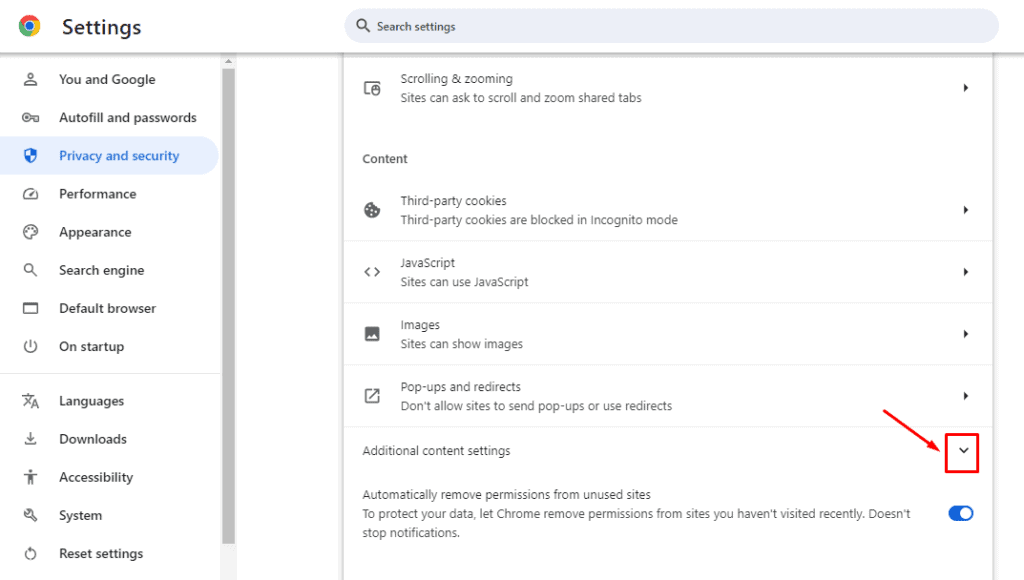The image size is (1024, 580).
Task: Open JavaScript settings via its arrow
Action: tap(965, 272)
